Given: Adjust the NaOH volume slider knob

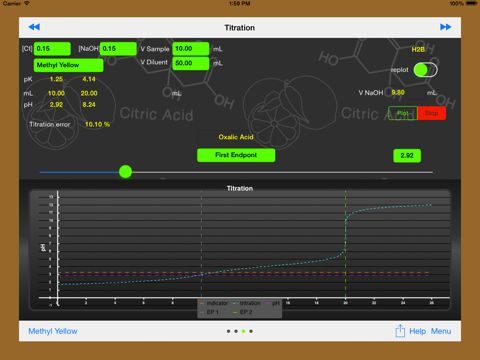Looking at the screenshot, I should click(126, 172).
